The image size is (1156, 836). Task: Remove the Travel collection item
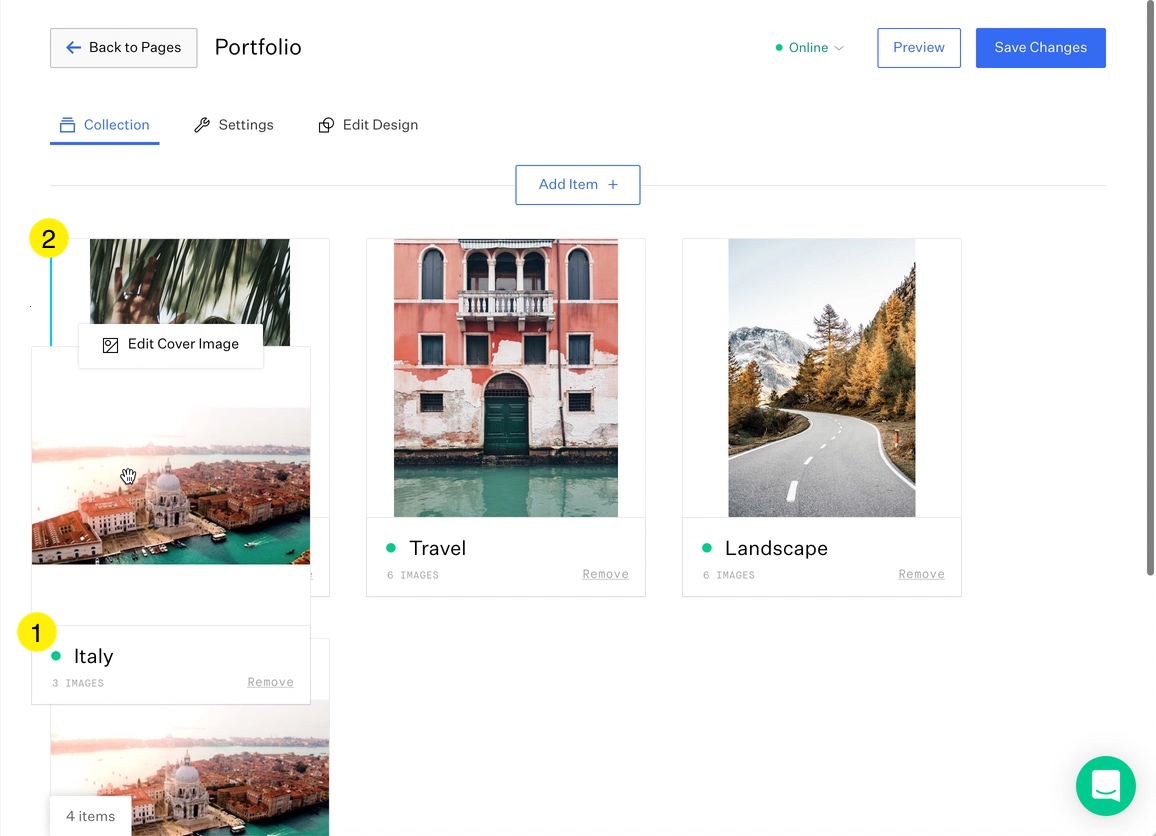click(605, 574)
